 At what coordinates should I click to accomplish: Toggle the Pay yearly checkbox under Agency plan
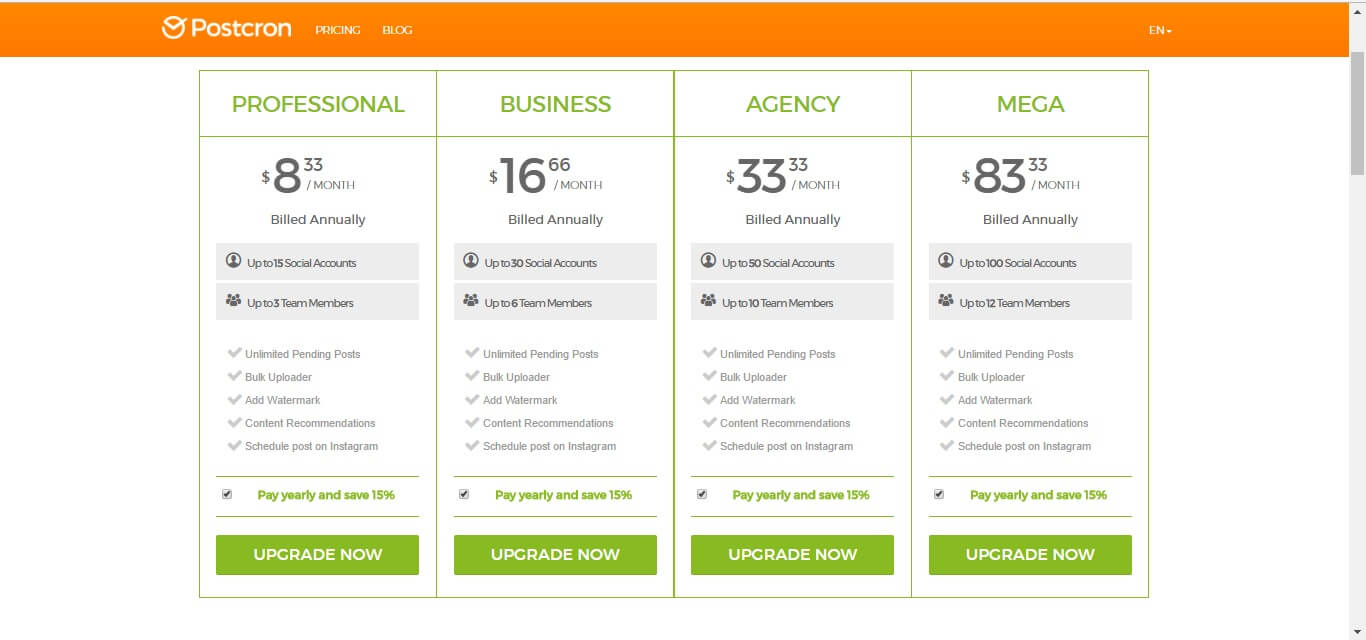pos(702,494)
